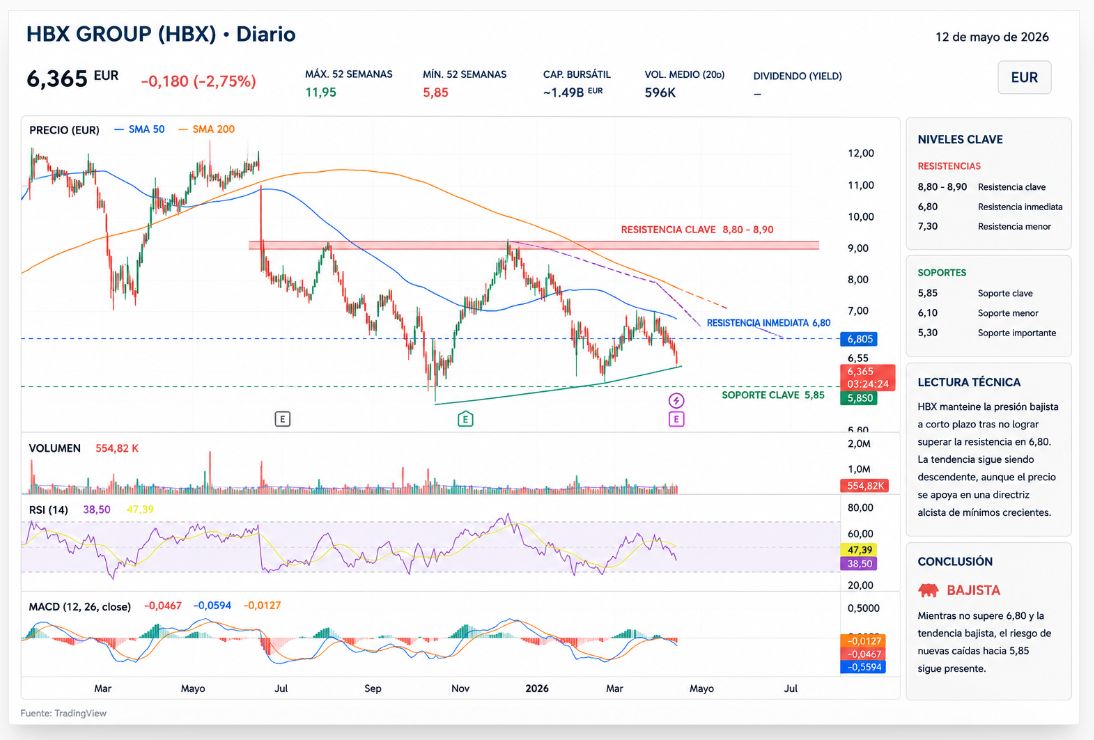Click the 80,00 RSI axis label

pyautogui.click(x=860, y=508)
